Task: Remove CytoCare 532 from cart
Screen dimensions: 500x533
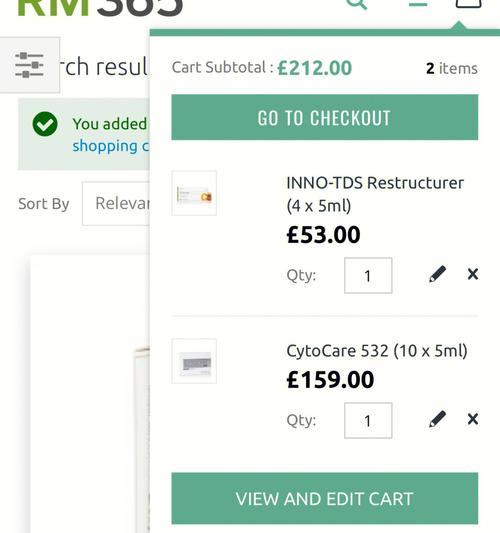Action: click(x=473, y=419)
